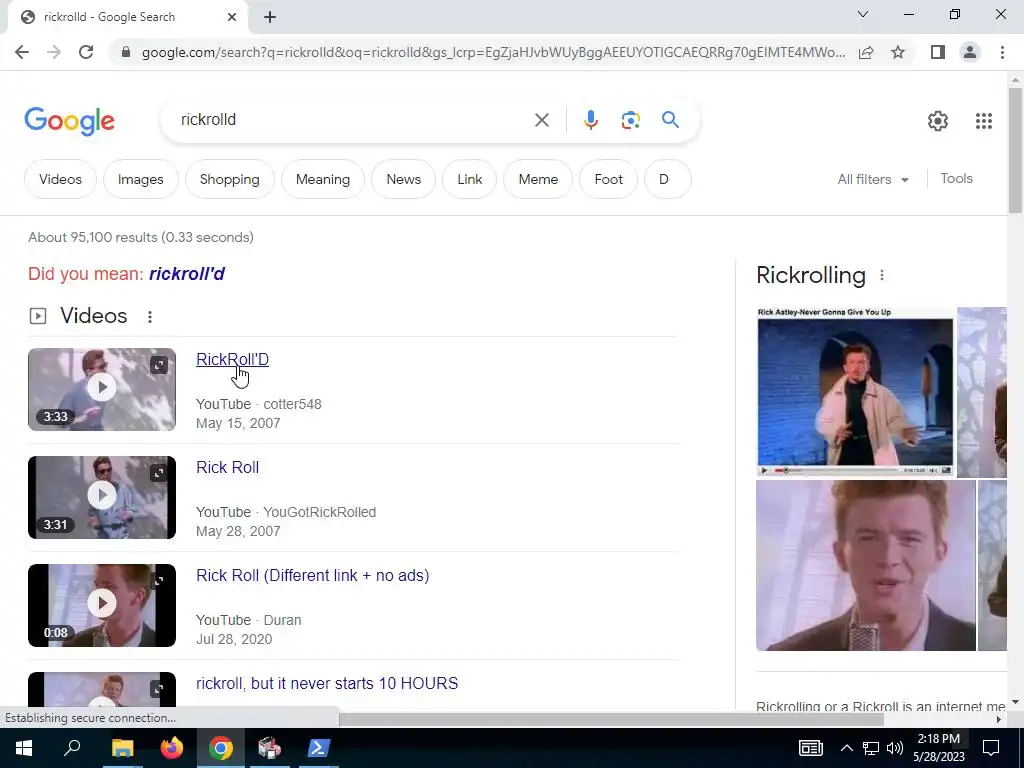The height and width of the screenshot is (768, 1024).
Task: Open the Windows Start menu
Action: click(24, 748)
